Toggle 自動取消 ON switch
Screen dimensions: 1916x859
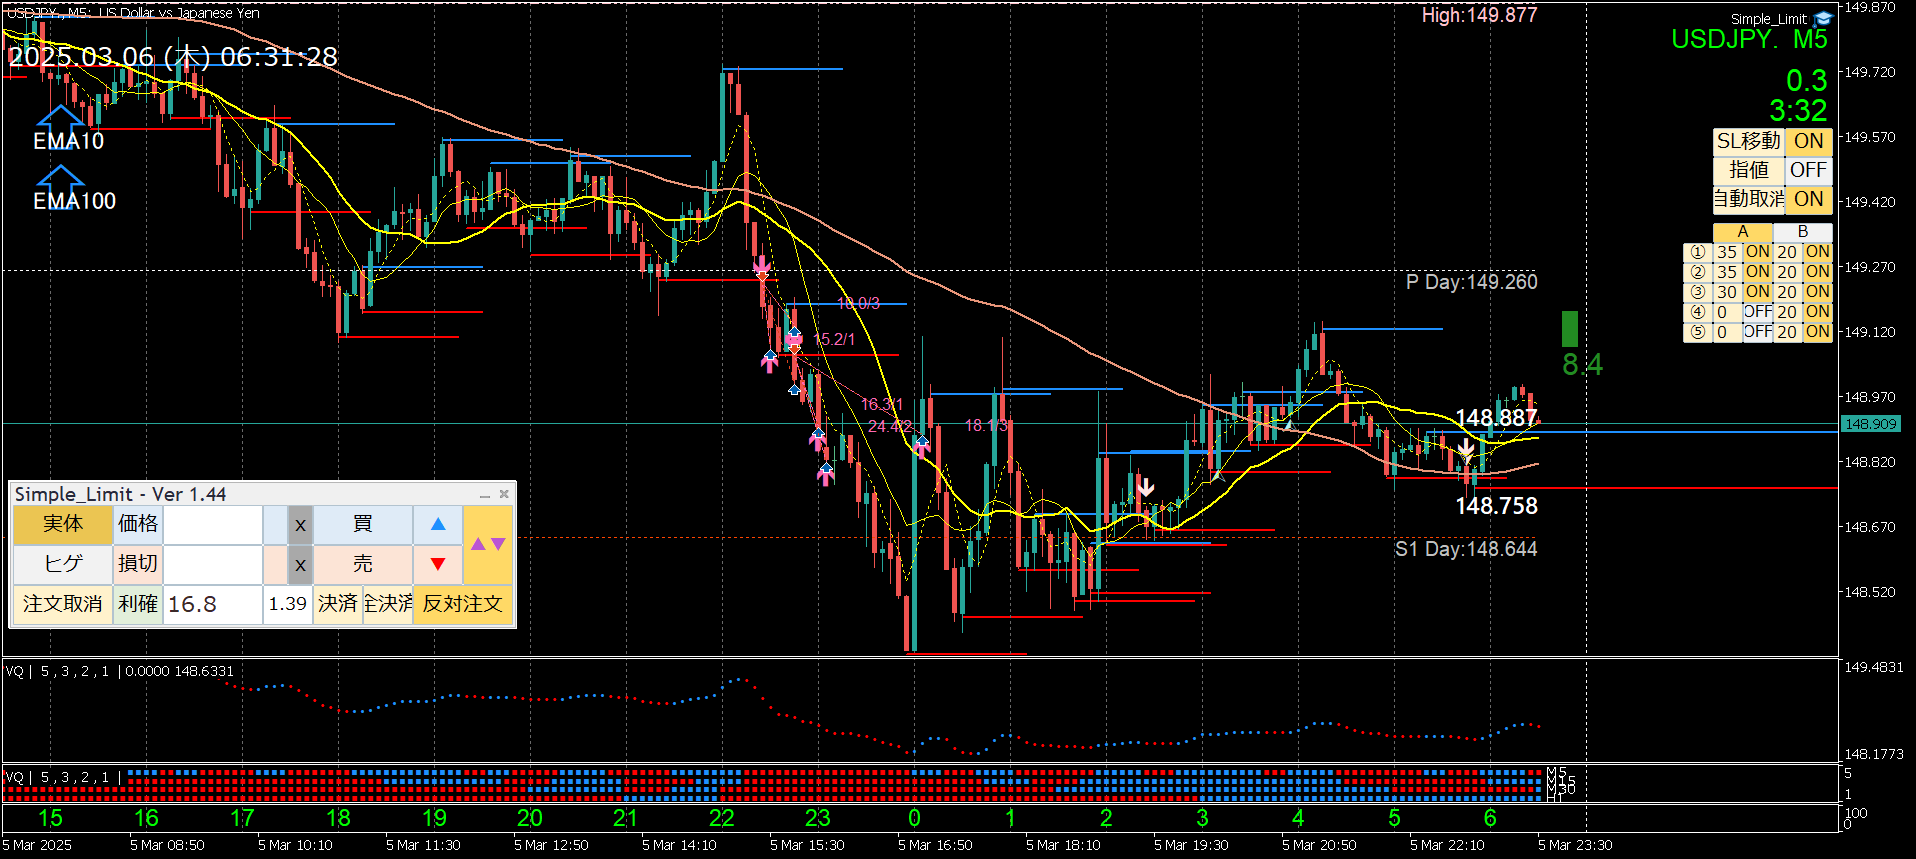coord(1808,199)
